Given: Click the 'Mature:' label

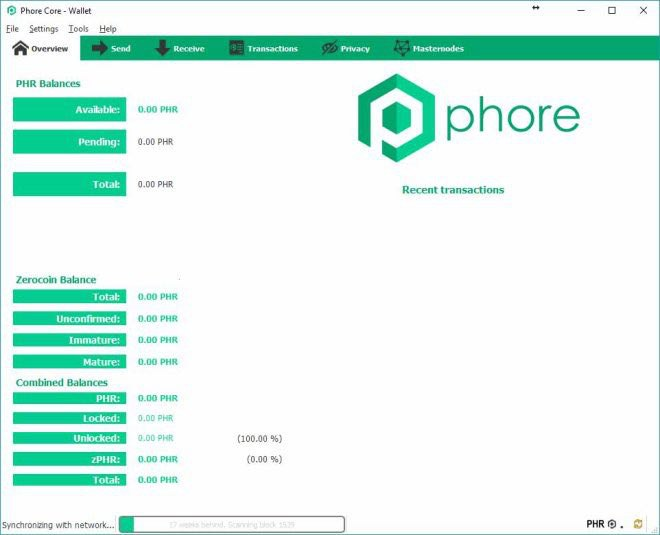Looking at the screenshot, I should [69, 362].
